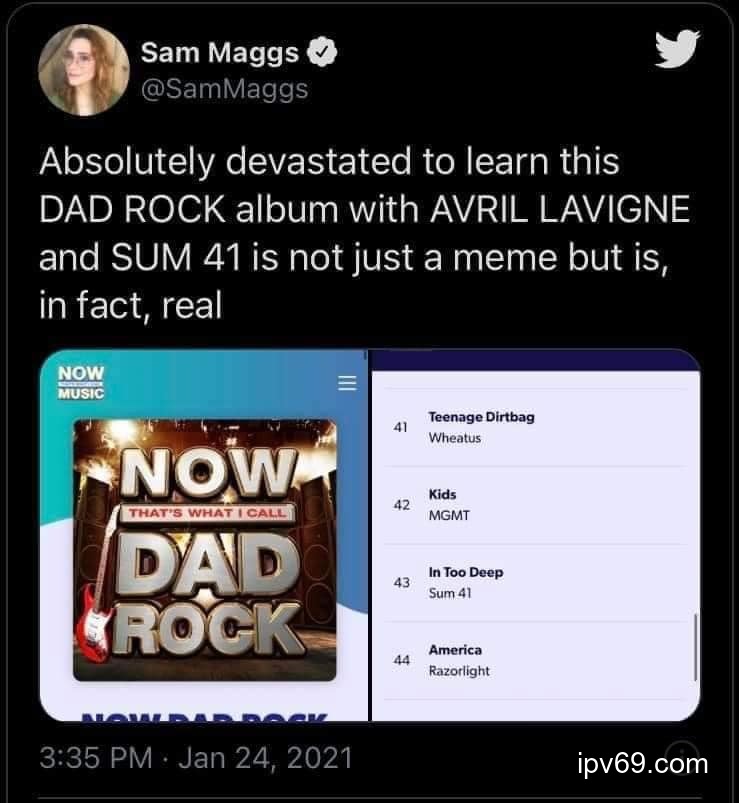Click the tweet text body
Screen dimensions: 739x803
pyautogui.click(x=364, y=233)
